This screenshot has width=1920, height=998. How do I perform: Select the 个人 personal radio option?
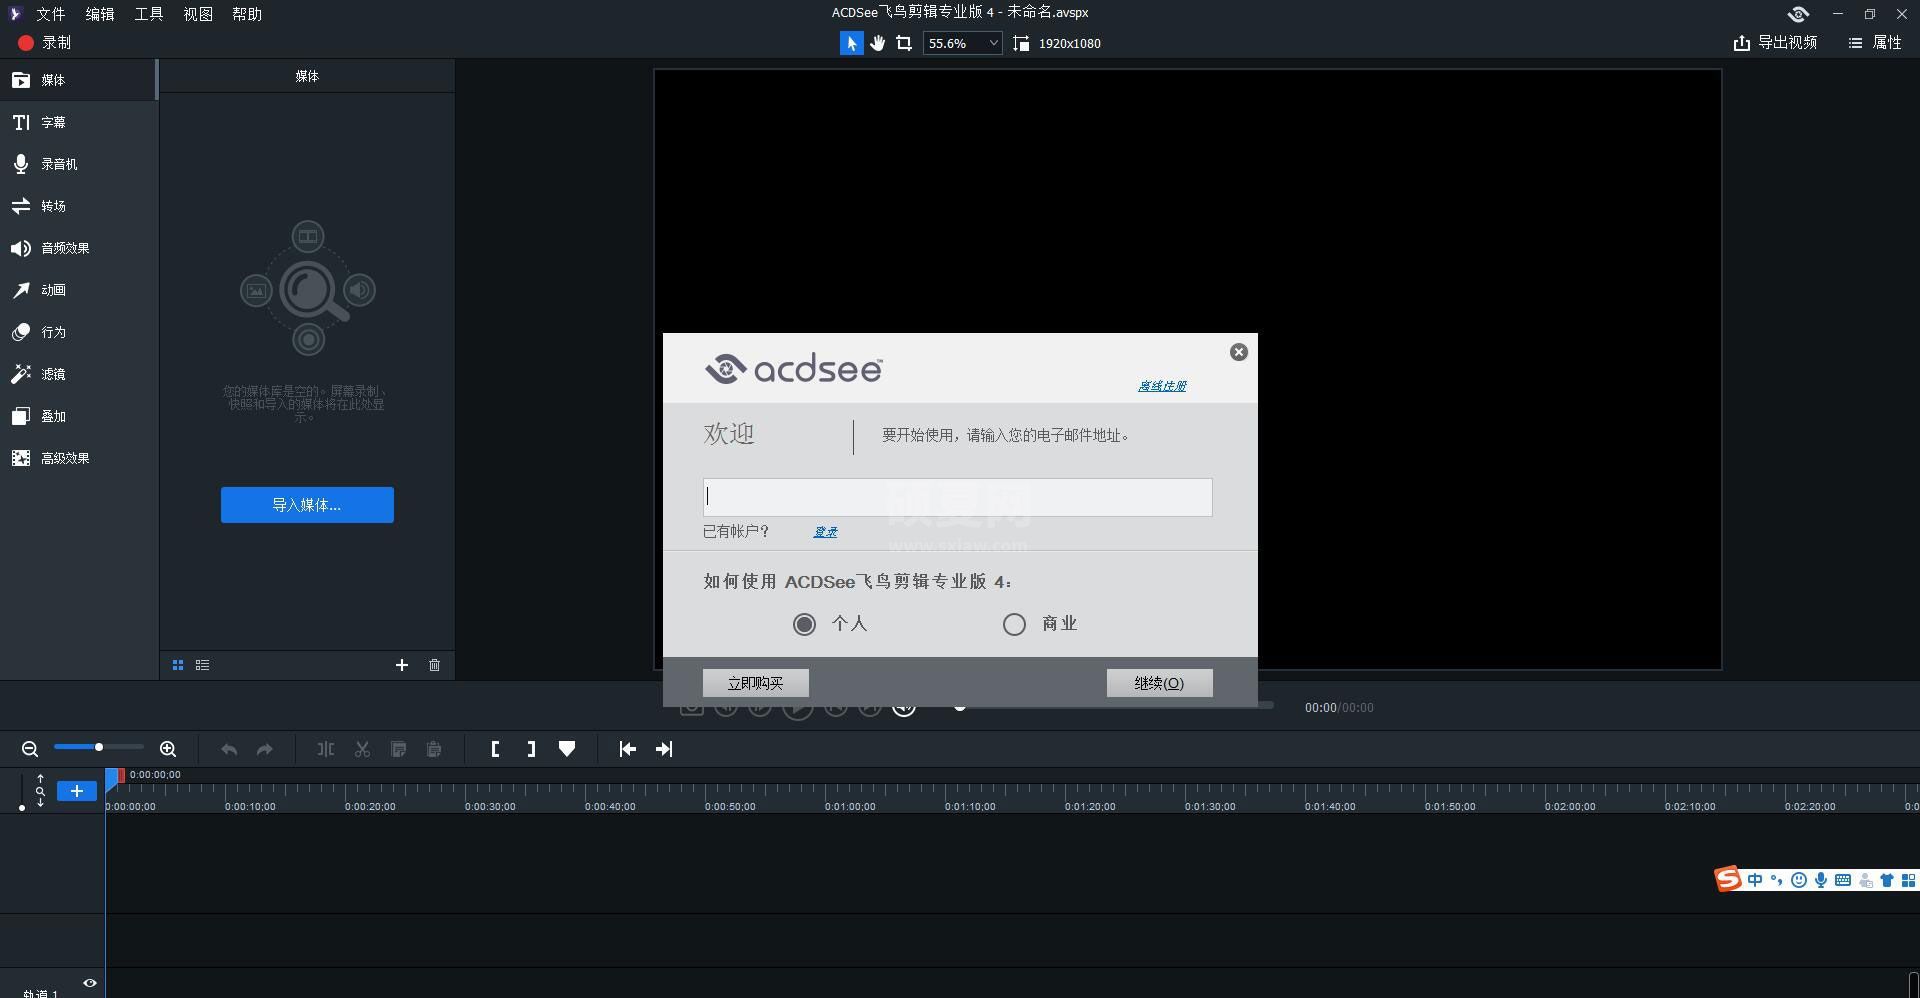(804, 624)
